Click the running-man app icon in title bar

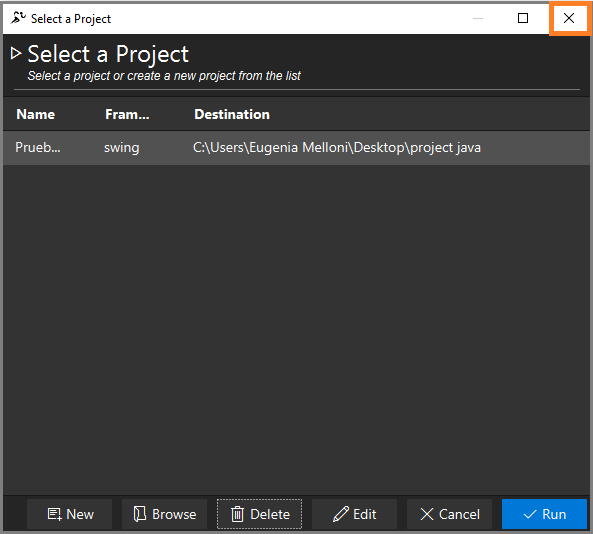point(18,18)
